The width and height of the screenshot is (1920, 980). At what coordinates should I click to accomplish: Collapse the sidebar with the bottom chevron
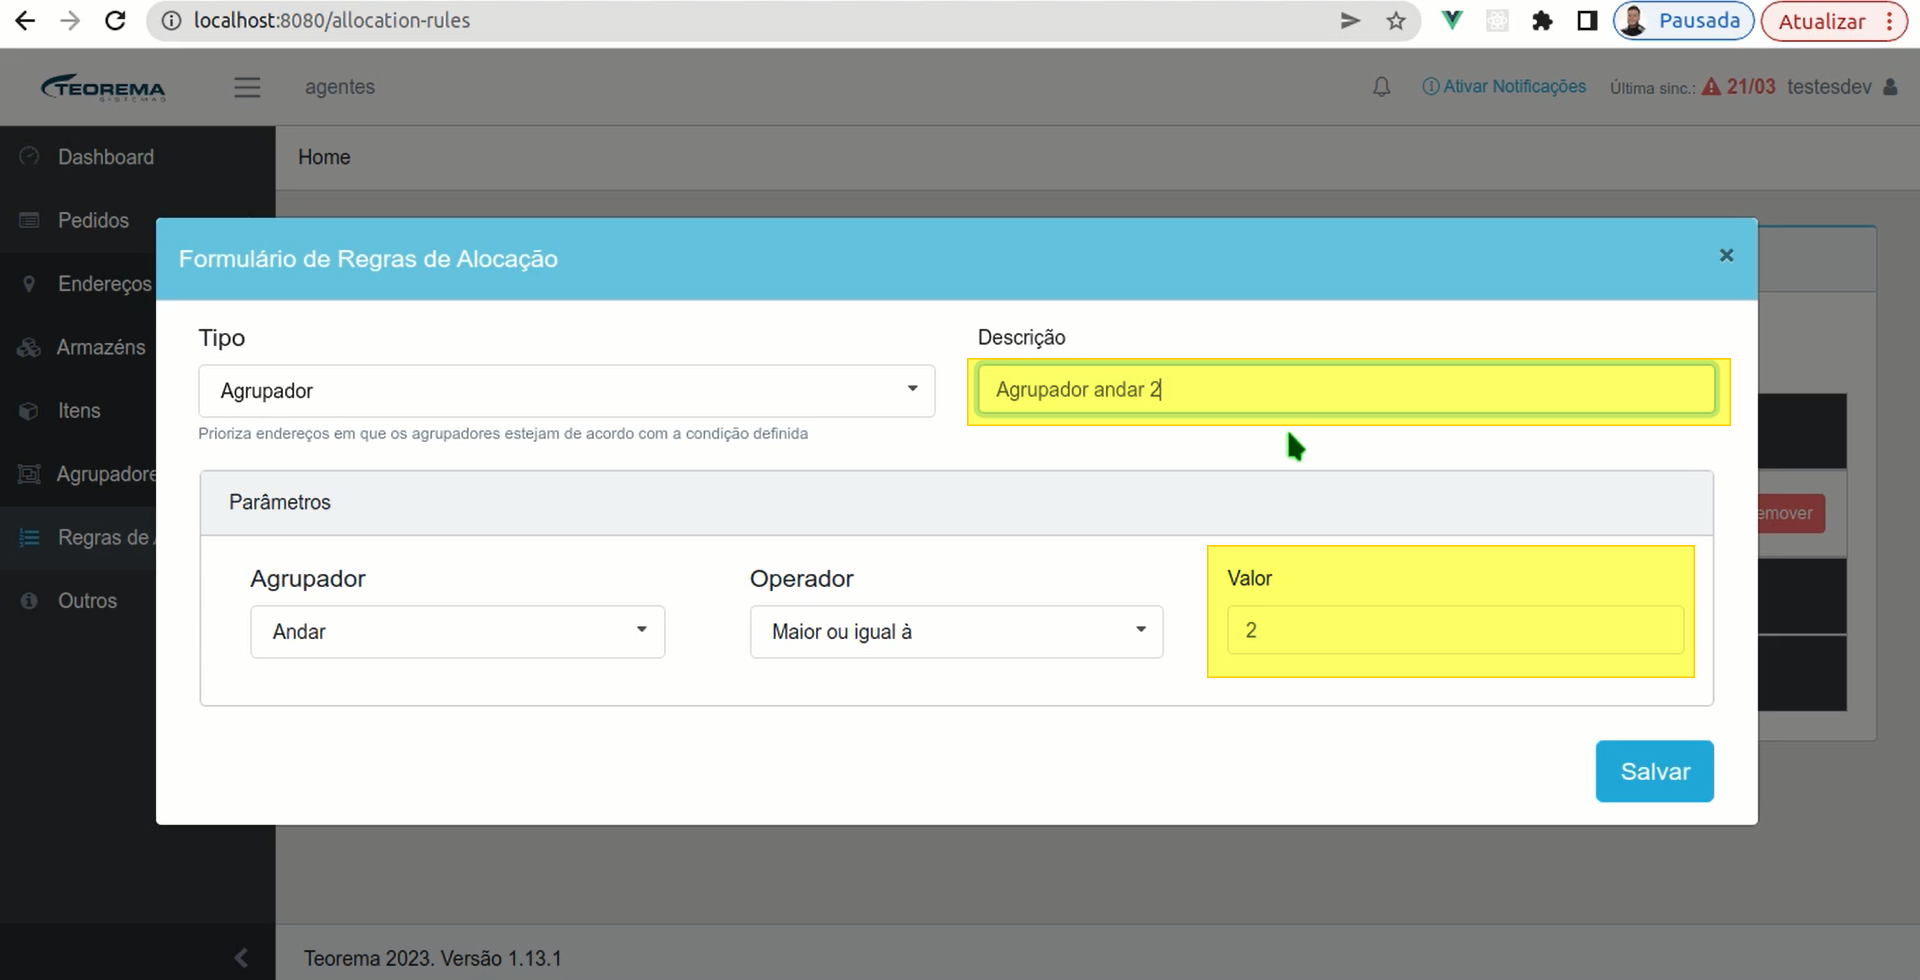point(241,957)
